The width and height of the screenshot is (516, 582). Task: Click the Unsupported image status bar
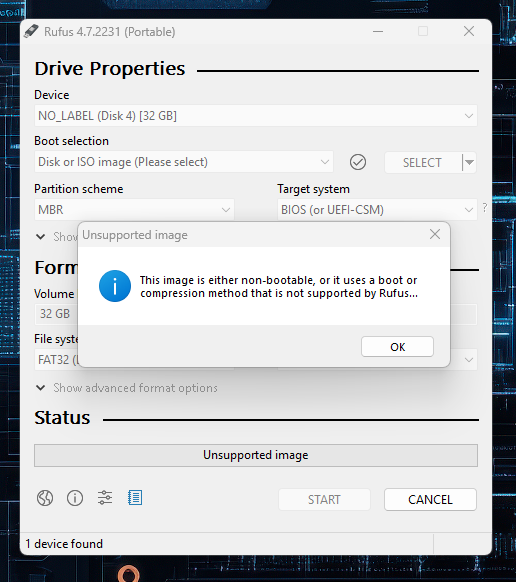pos(256,455)
